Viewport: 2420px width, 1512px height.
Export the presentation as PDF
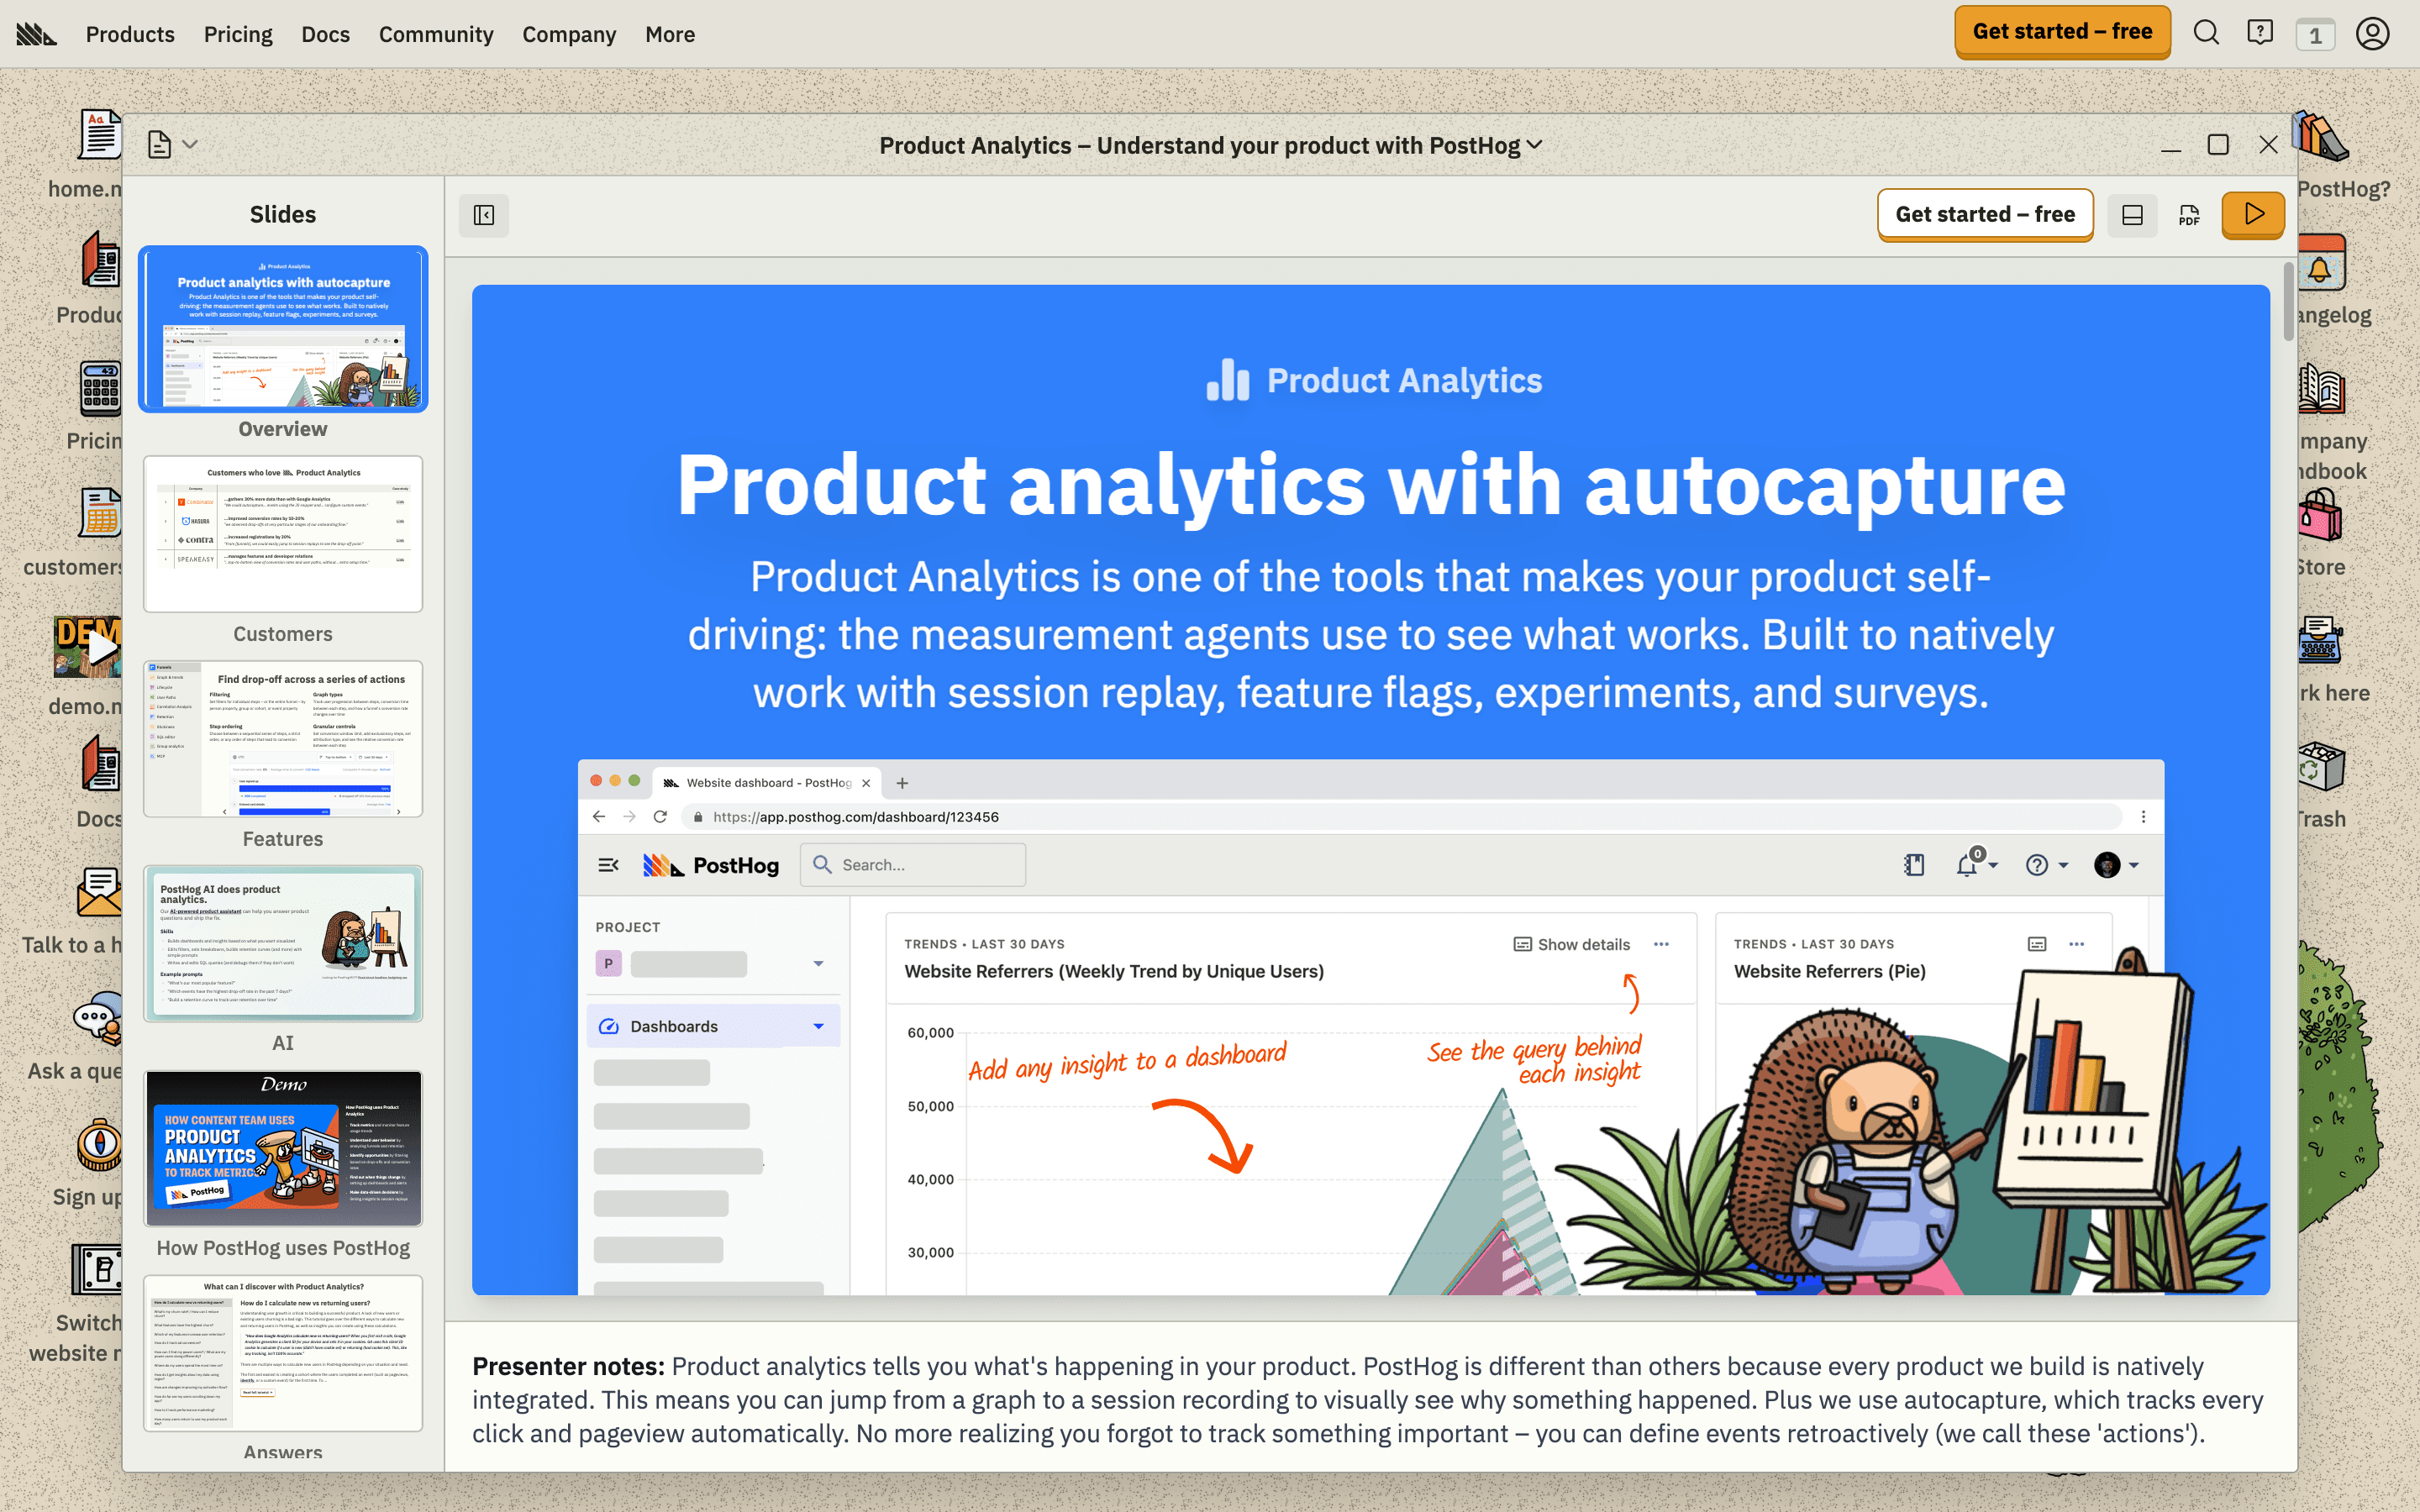(x=2189, y=215)
